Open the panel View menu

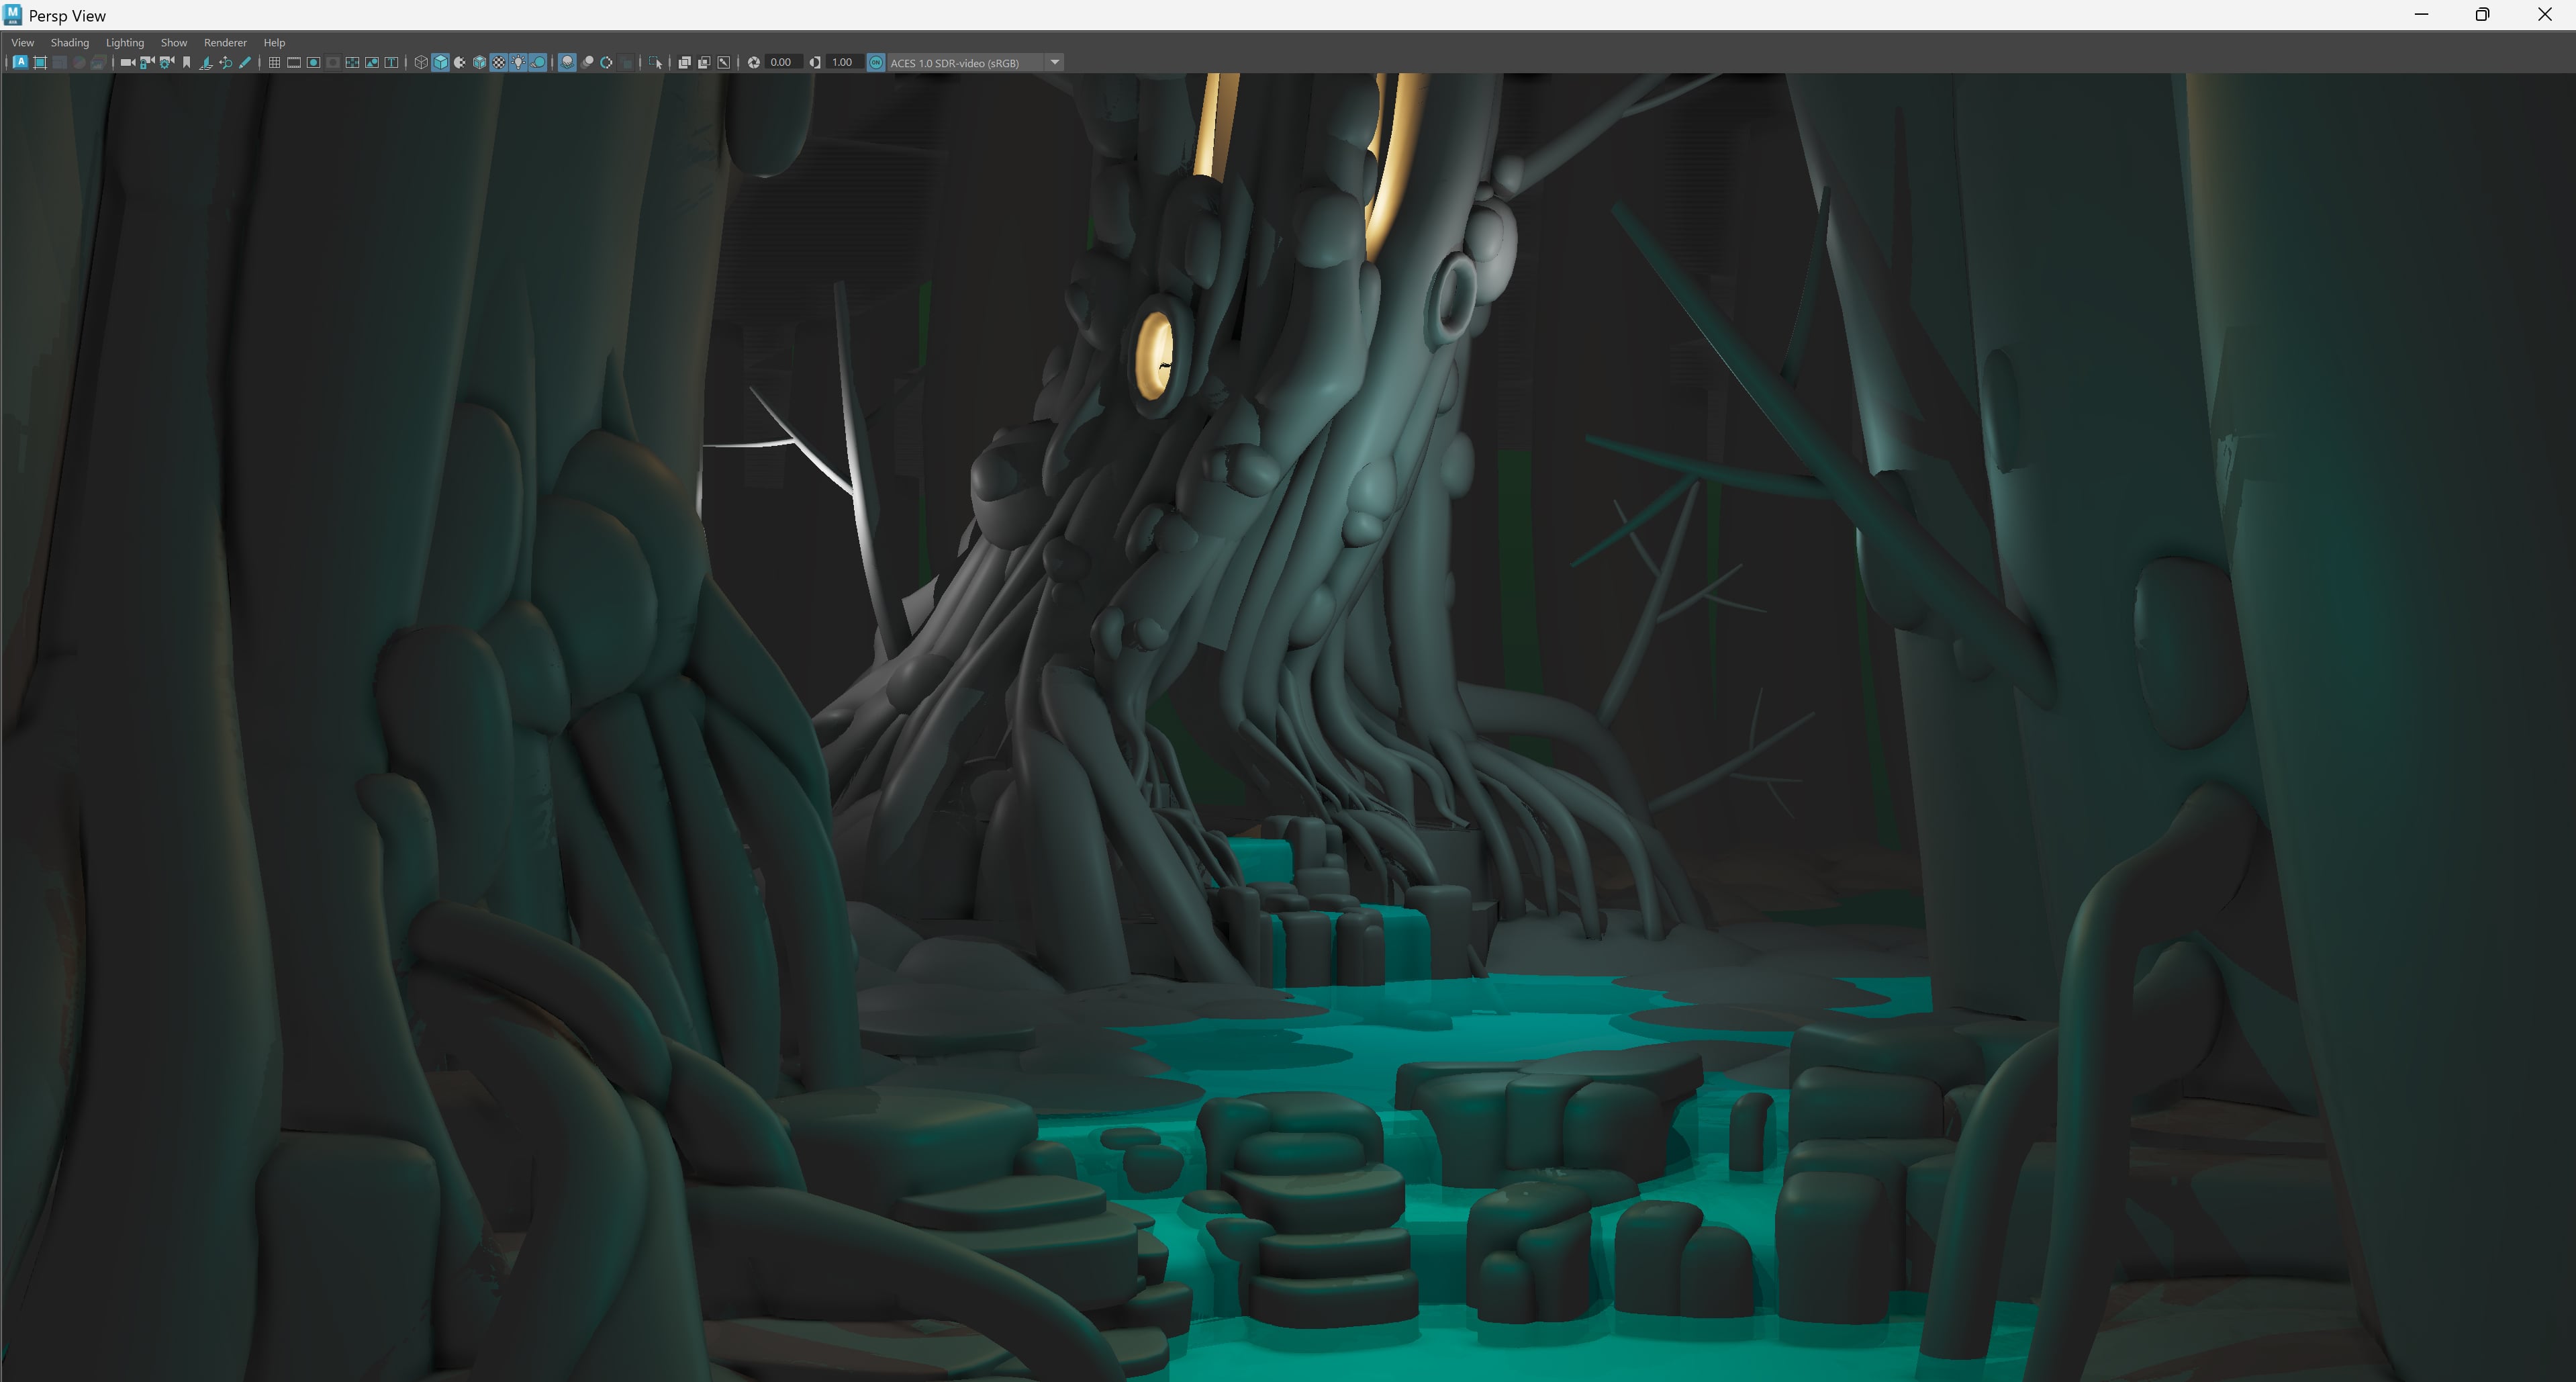[22, 42]
